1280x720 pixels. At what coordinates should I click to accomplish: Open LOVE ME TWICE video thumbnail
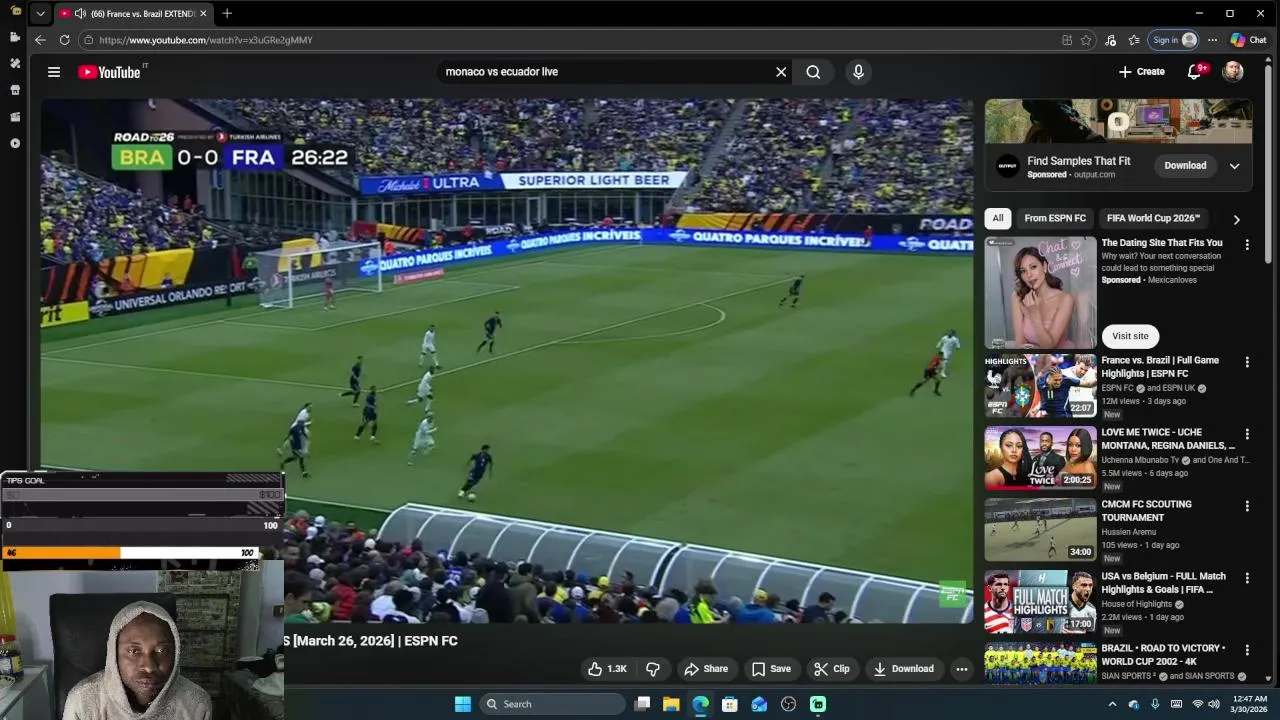pyautogui.click(x=1040, y=457)
